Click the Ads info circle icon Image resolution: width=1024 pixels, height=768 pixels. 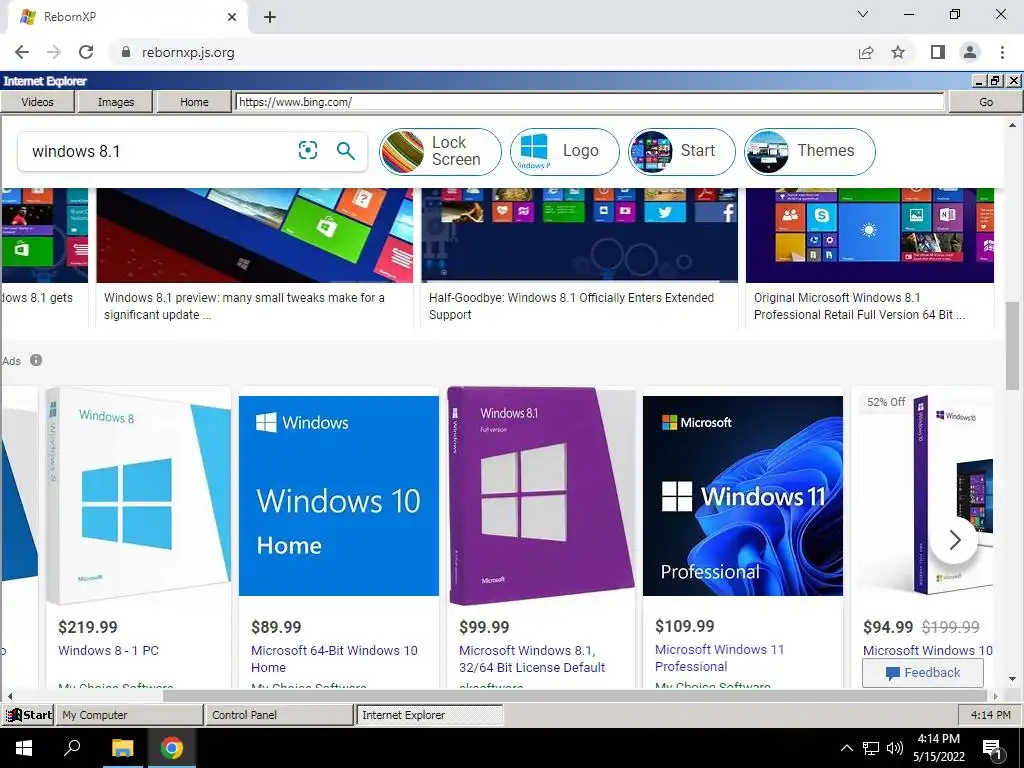pos(36,360)
